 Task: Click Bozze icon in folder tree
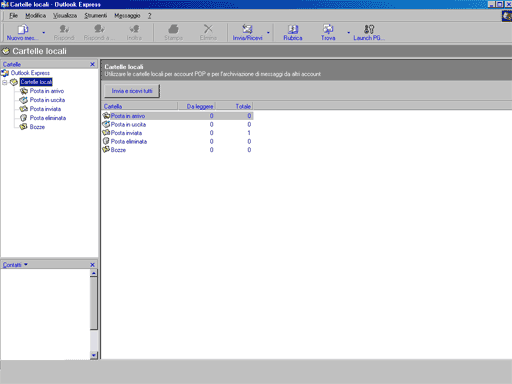(x=24, y=127)
